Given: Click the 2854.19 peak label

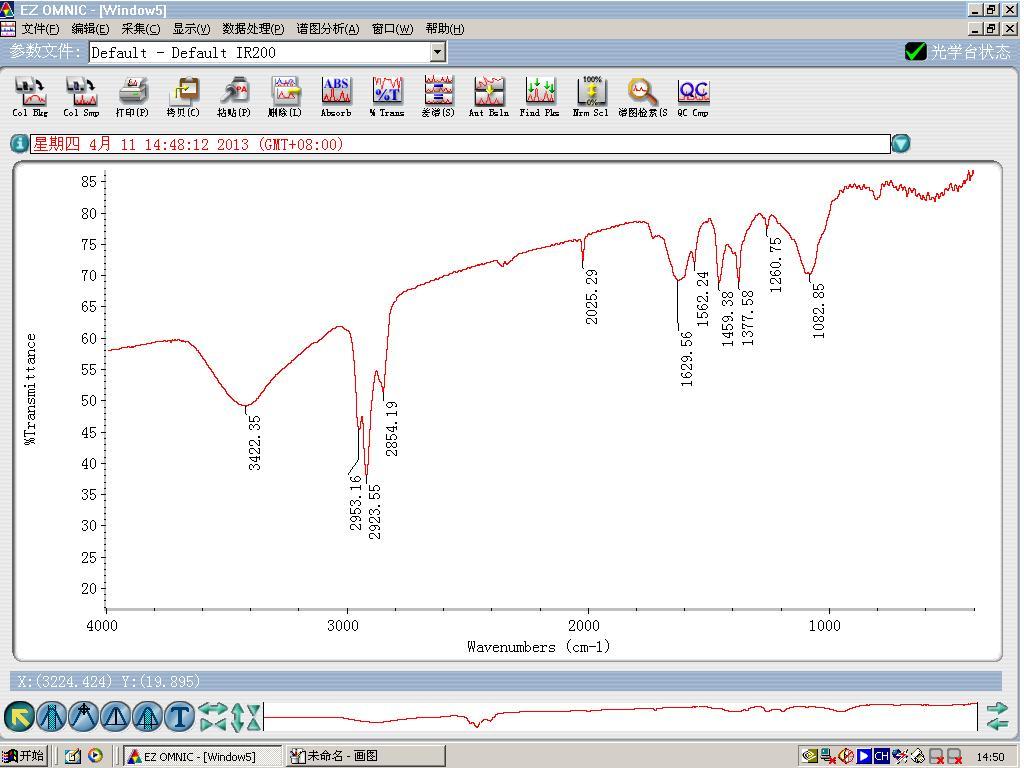Looking at the screenshot, I should [x=392, y=428].
